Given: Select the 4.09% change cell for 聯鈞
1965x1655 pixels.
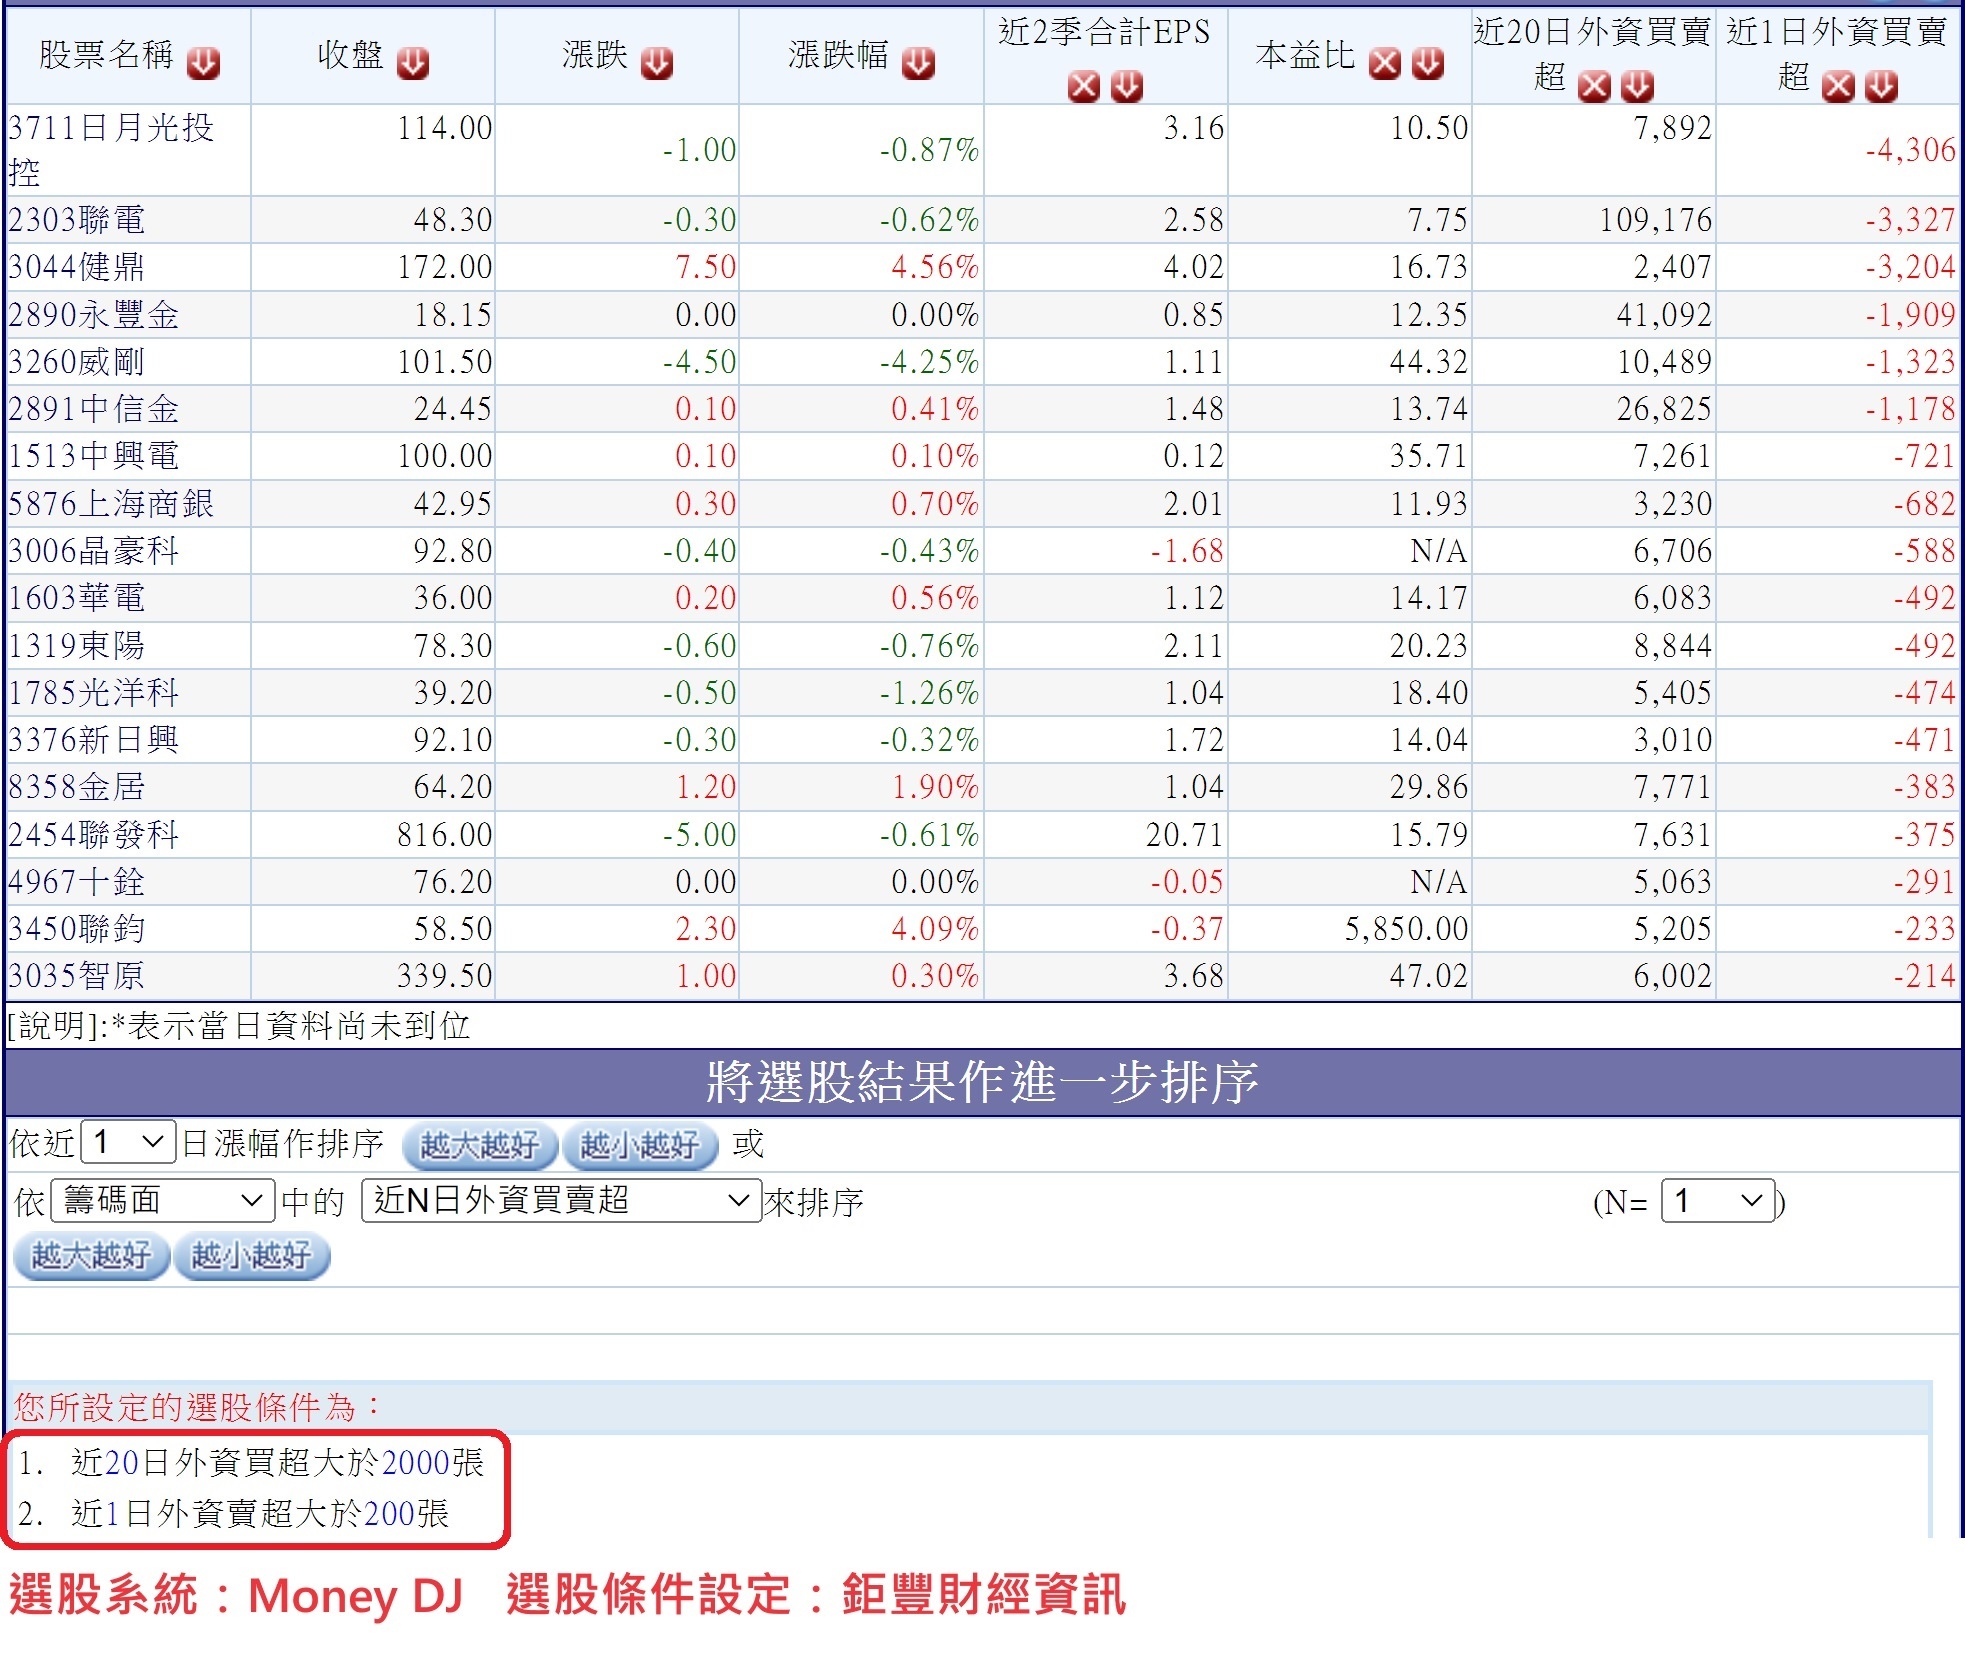Looking at the screenshot, I should click(935, 929).
